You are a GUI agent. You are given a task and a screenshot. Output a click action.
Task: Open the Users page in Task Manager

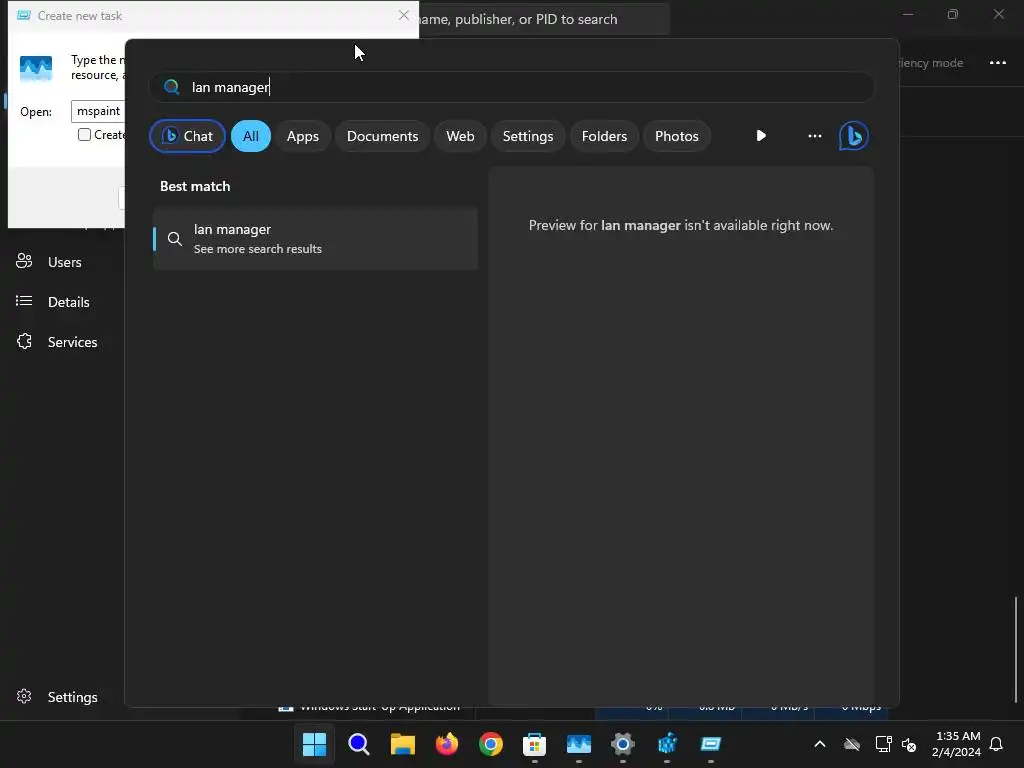point(64,262)
